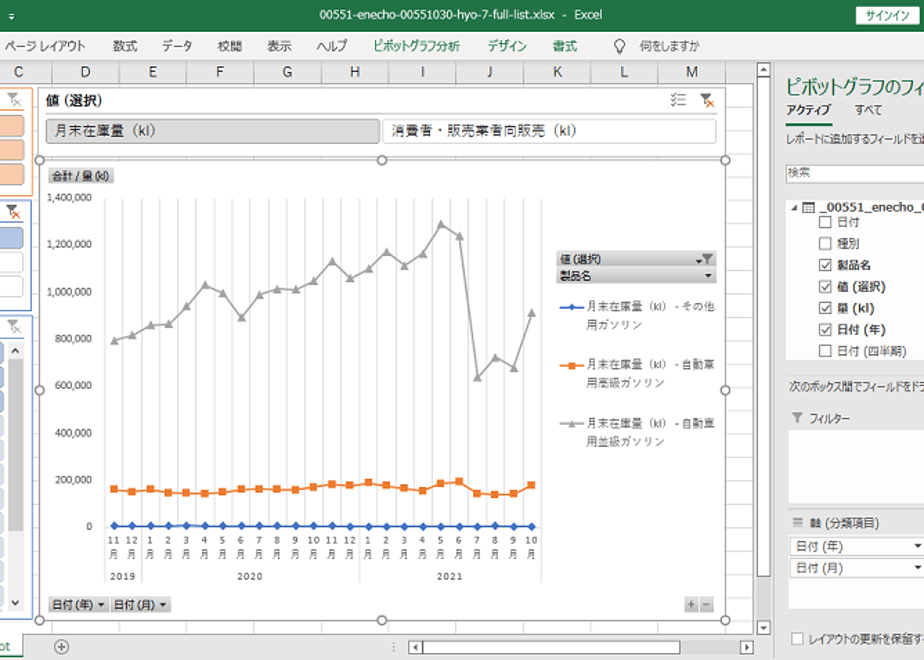Uncheck the 日付 (年) field checkbox

pos(825,329)
